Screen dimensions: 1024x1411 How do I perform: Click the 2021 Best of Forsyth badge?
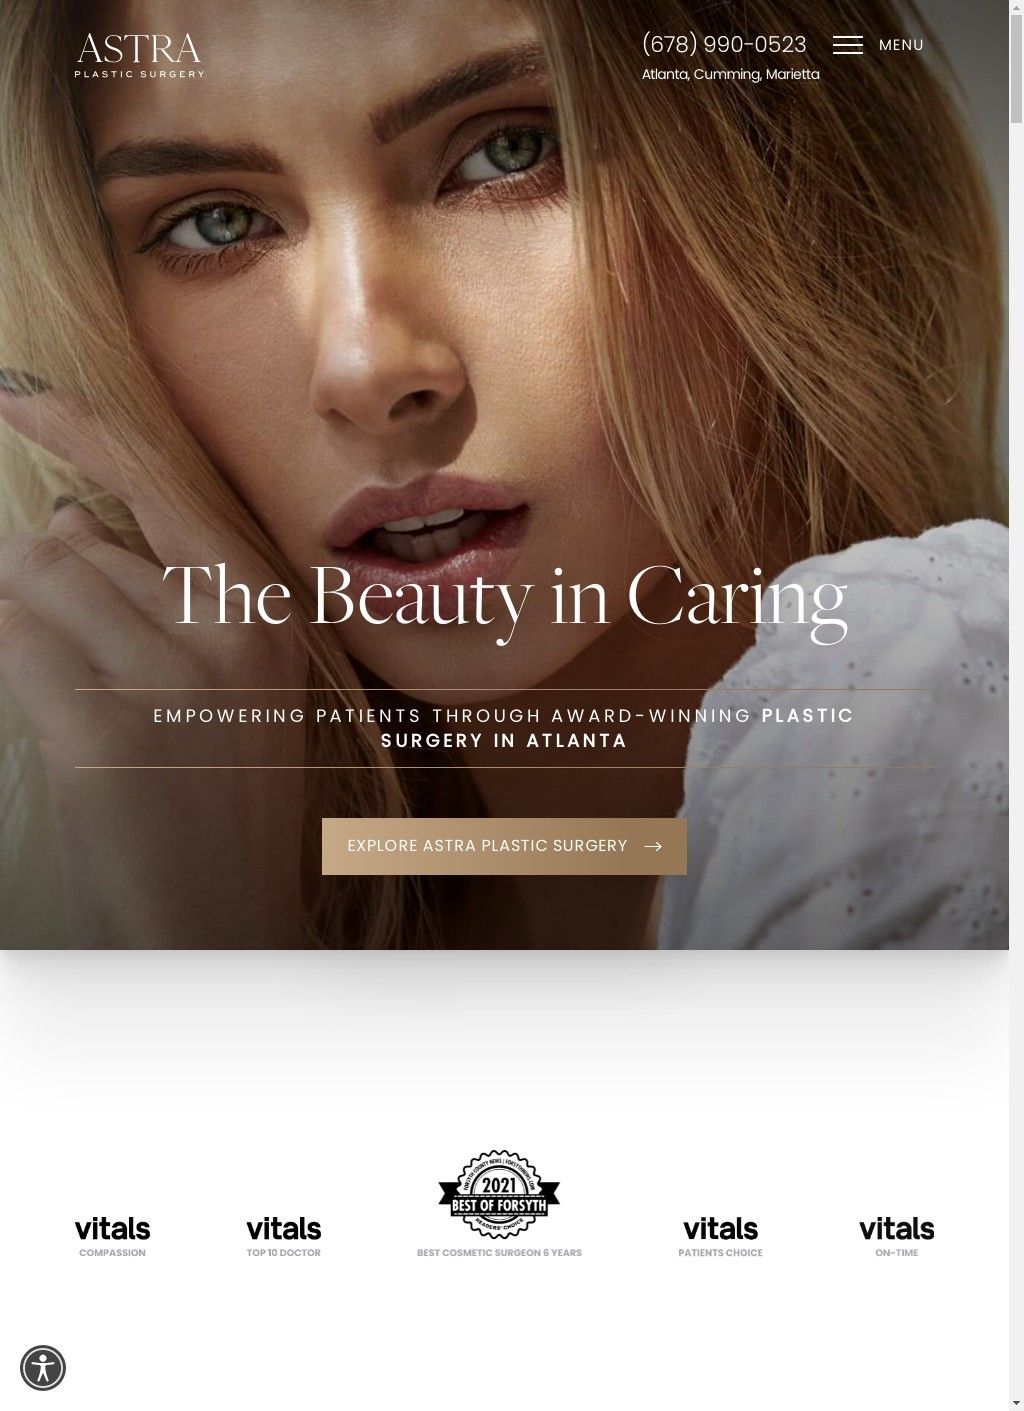(x=499, y=1193)
